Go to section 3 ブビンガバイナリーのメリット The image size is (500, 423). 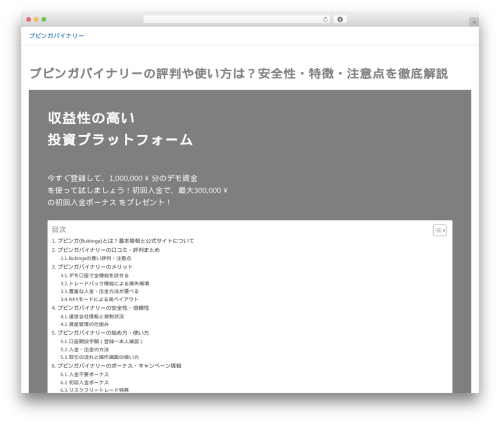92,267
